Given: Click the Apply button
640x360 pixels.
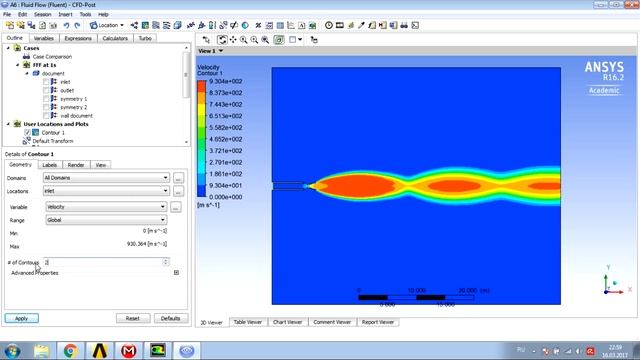Looking at the screenshot, I should click(x=22, y=318).
